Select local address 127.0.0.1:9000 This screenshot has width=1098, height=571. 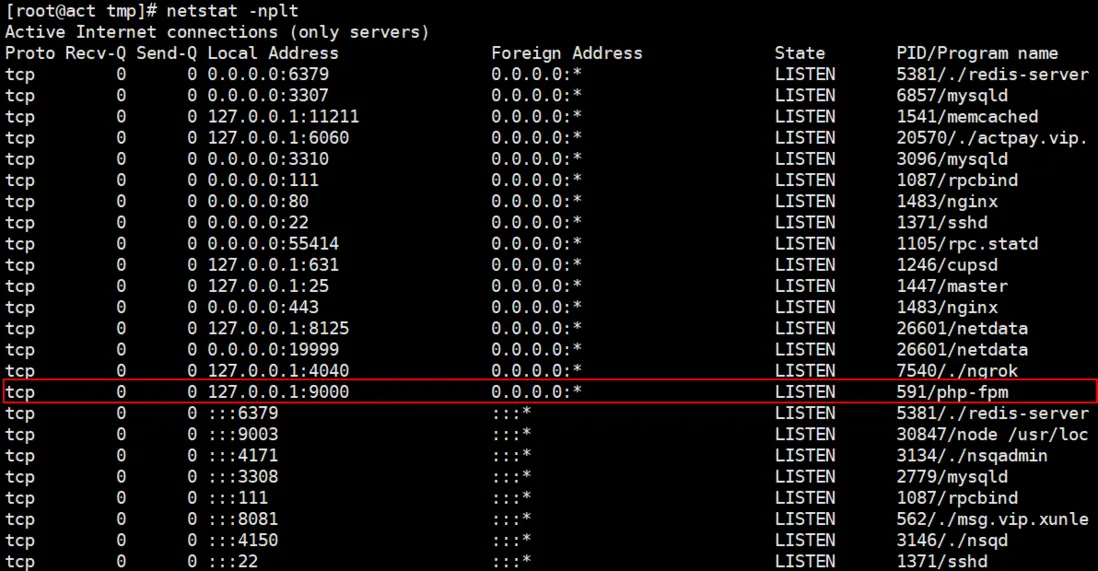(x=278, y=392)
